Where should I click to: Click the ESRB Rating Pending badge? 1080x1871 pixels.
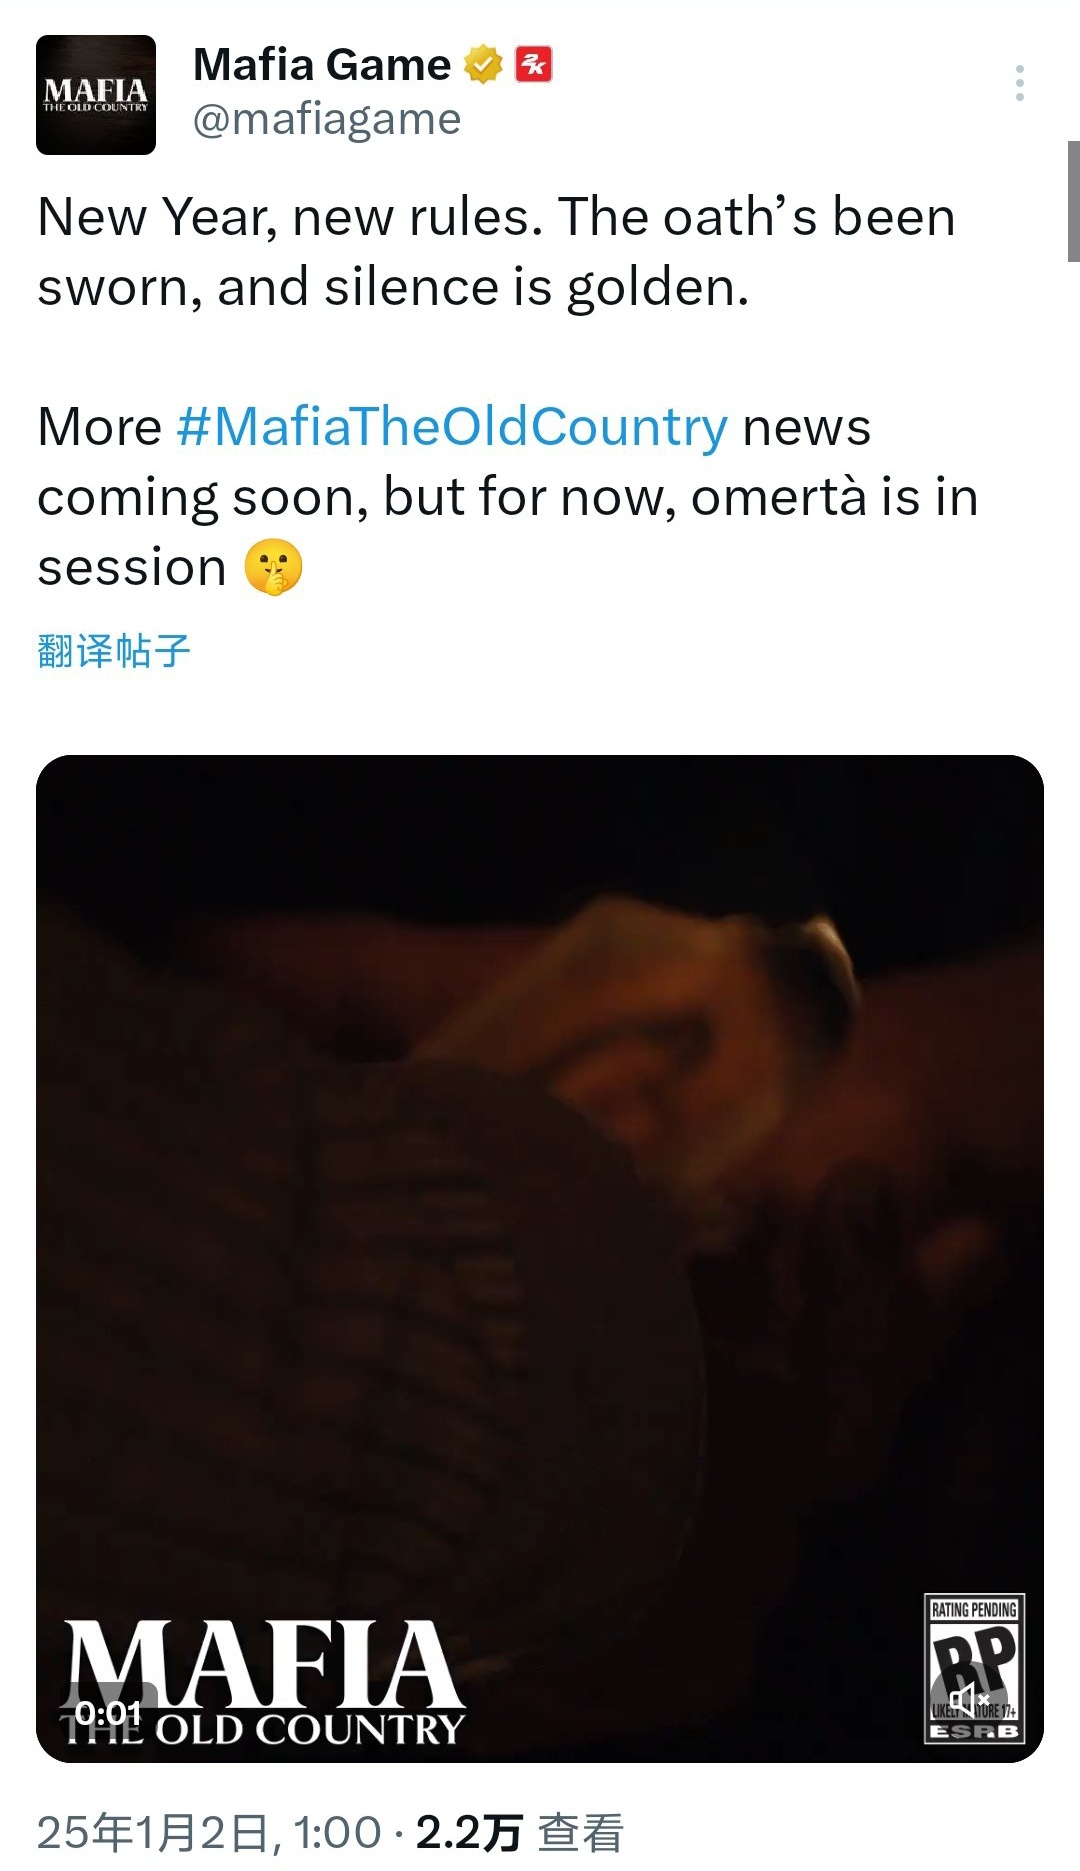(974, 1669)
